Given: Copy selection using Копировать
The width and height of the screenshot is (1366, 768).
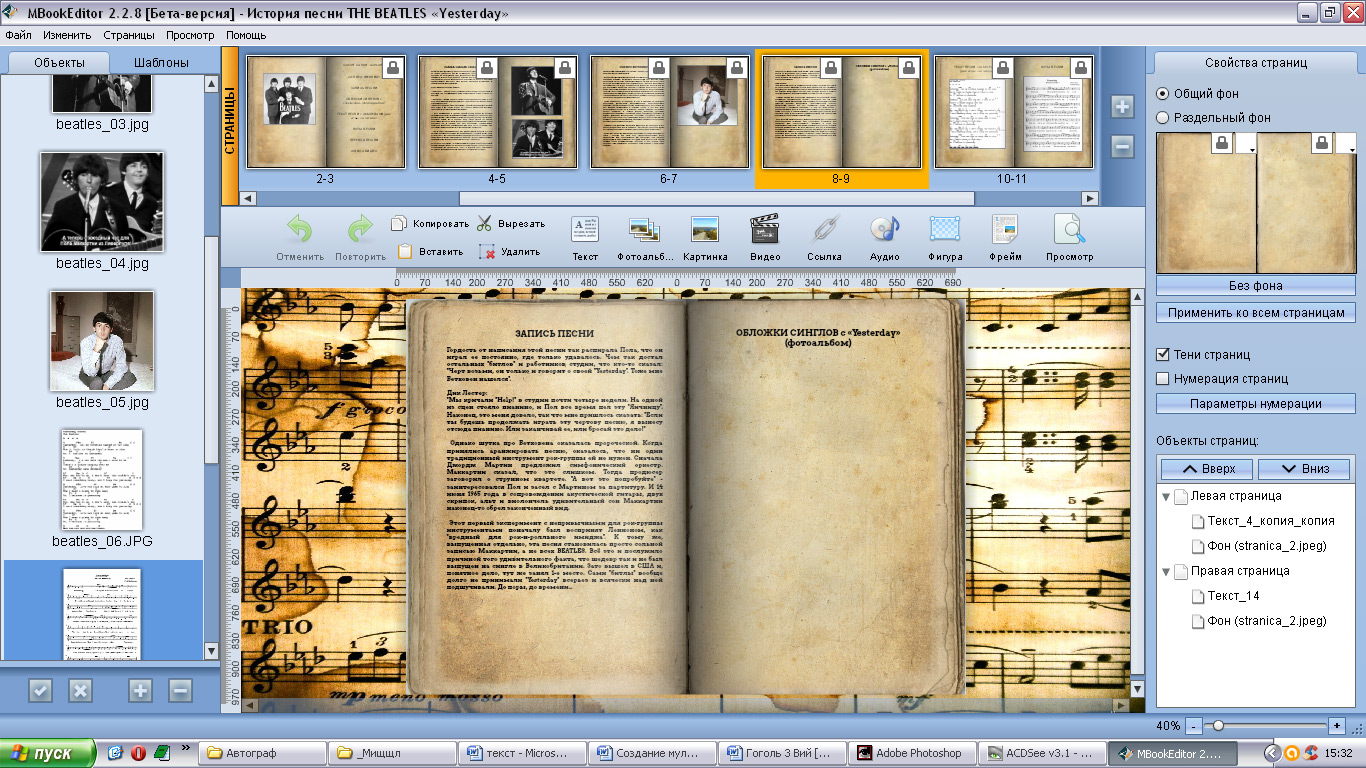Looking at the screenshot, I should click(x=429, y=224).
